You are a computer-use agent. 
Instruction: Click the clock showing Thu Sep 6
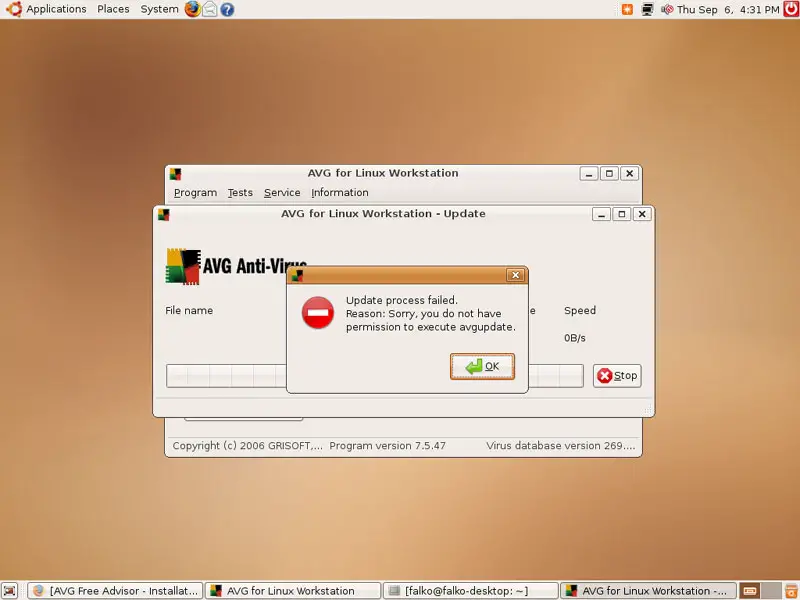(728, 9)
